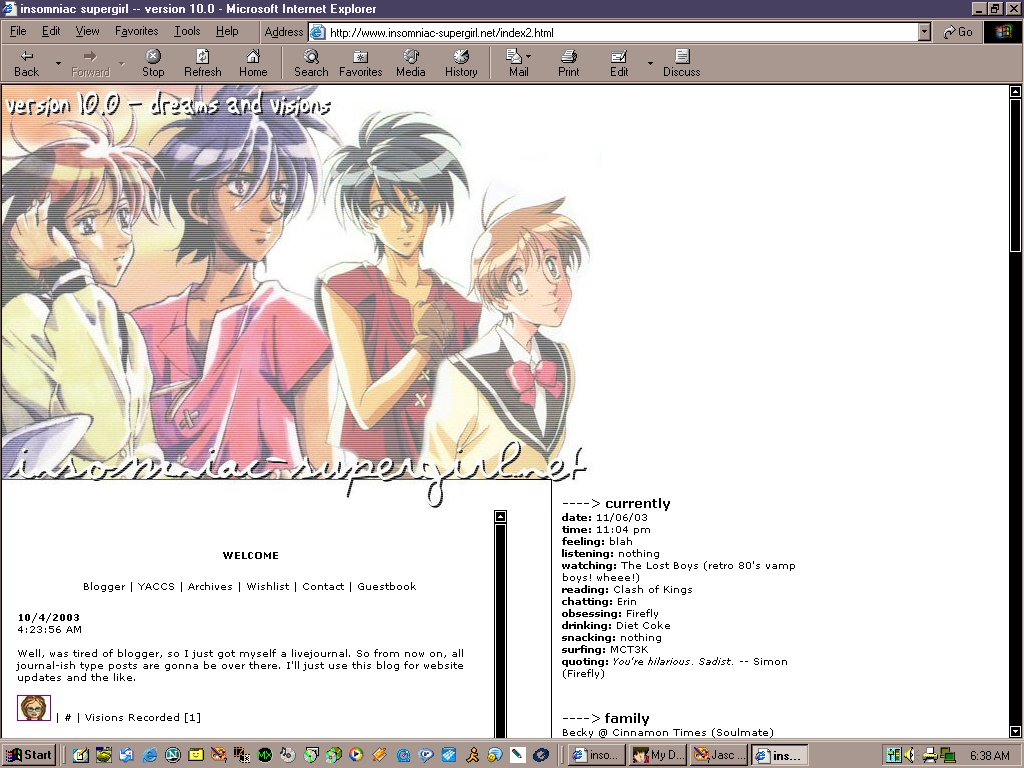Click the Edit toolbar button
This screenshot has height=768, width=1024.
[x=619, y=63]
